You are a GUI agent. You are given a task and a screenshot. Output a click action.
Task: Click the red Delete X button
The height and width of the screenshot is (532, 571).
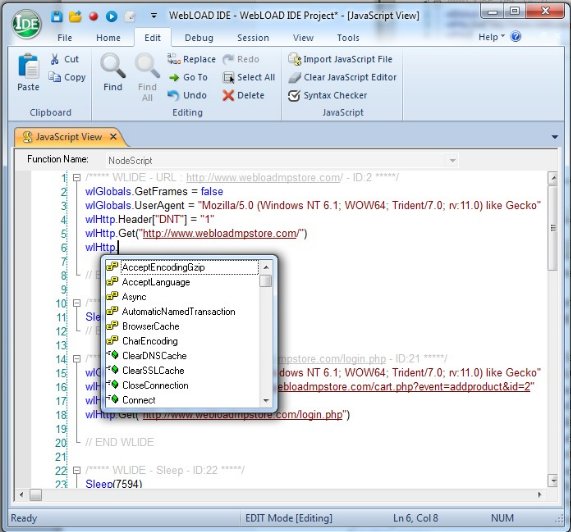click(244, 95)
